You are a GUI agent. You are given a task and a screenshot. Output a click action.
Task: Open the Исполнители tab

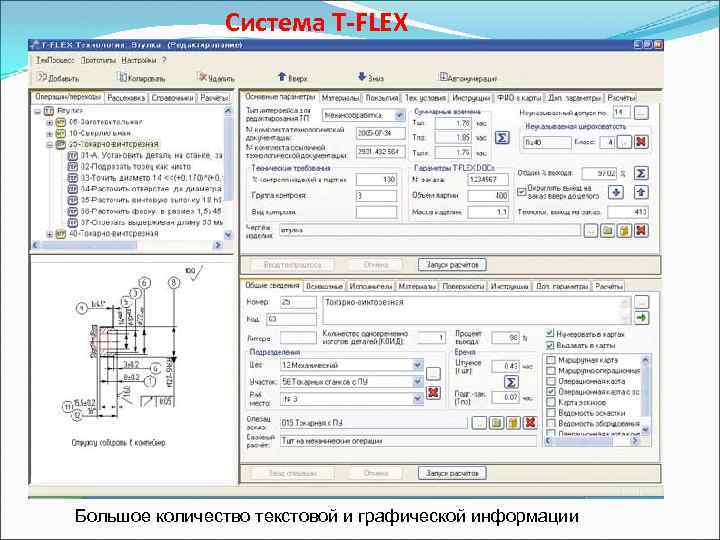point(371,286)
